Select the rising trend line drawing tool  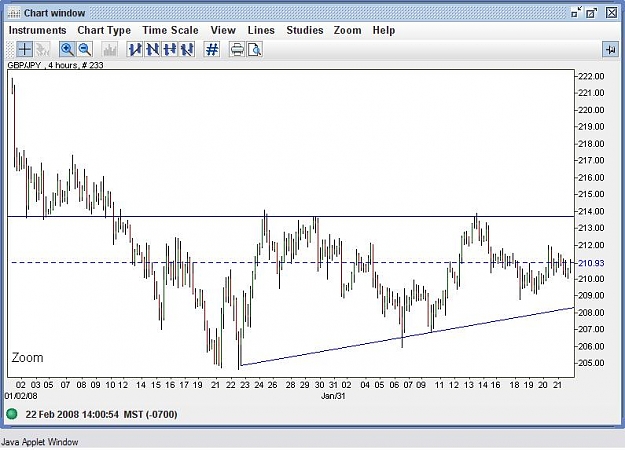(x=135, y=49)
